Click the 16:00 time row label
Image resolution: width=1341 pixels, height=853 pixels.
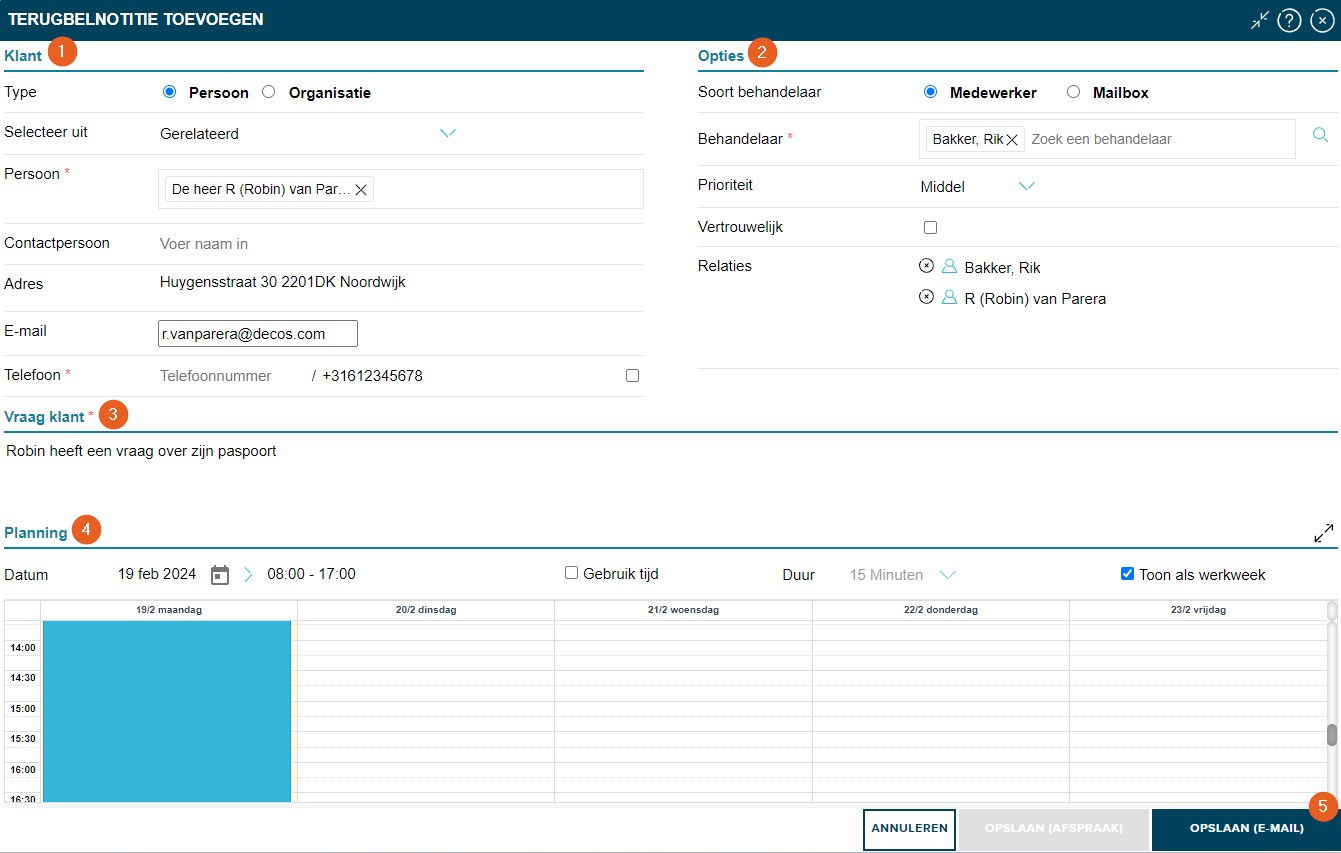[22, 770]
